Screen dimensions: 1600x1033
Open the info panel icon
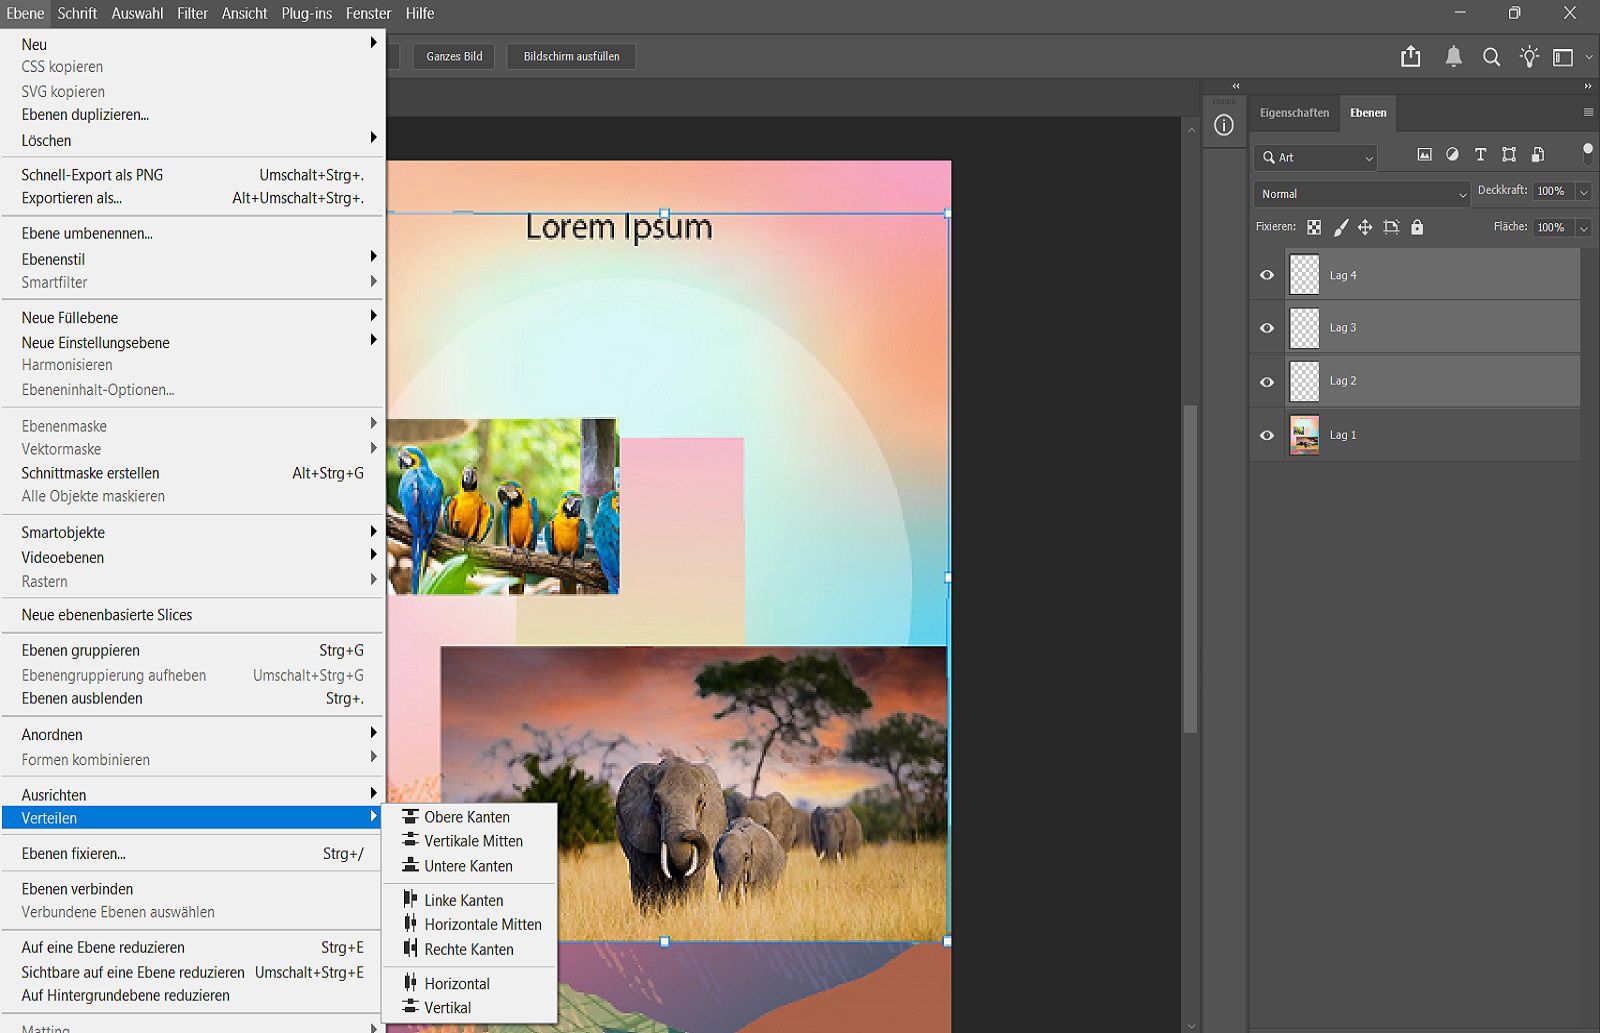click(1224, 125)
